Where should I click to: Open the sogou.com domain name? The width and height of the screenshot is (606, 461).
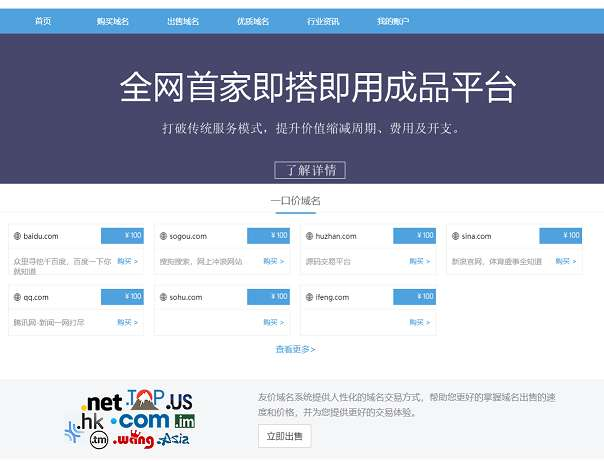tap(188, 236)
